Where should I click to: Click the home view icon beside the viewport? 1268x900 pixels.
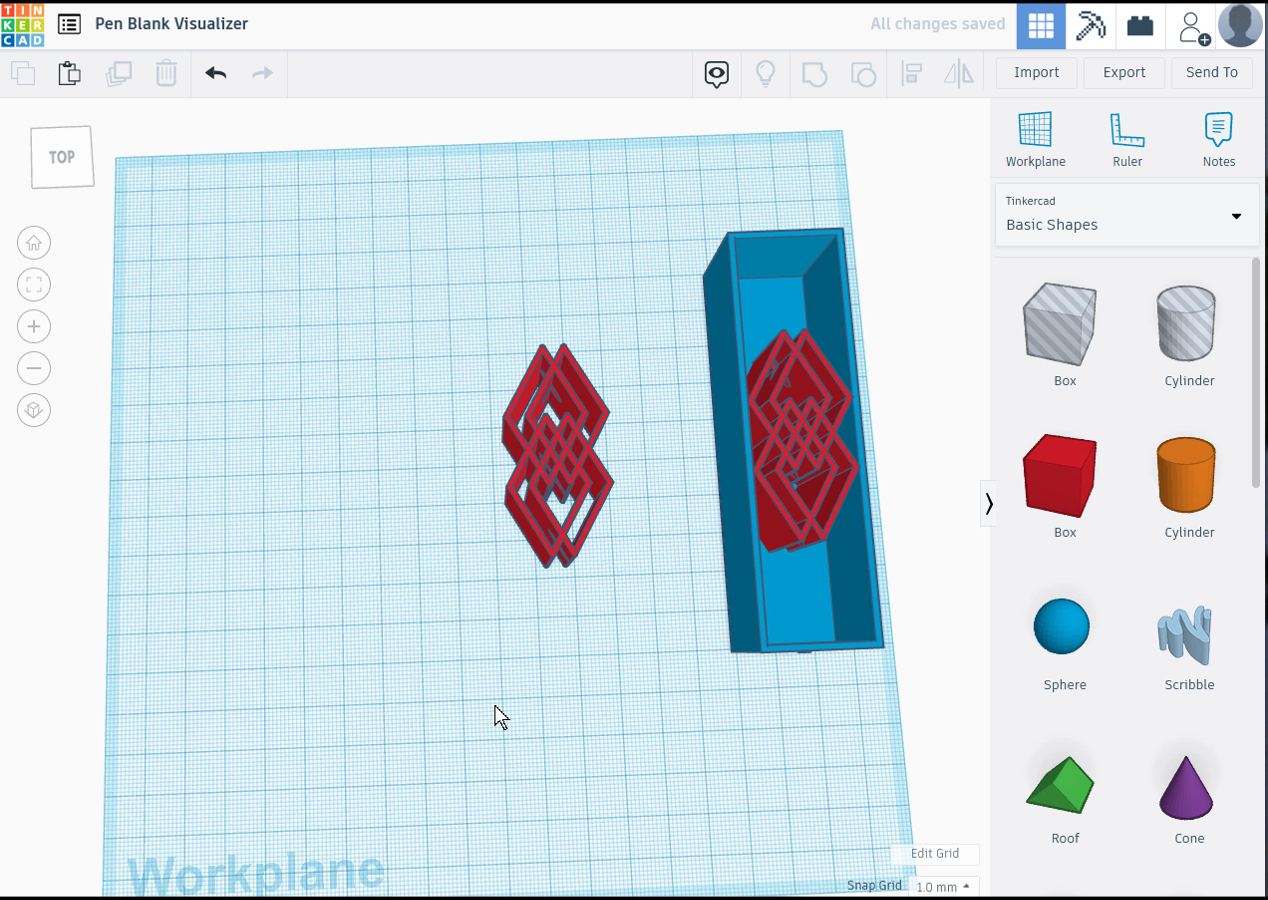(34, 242)
